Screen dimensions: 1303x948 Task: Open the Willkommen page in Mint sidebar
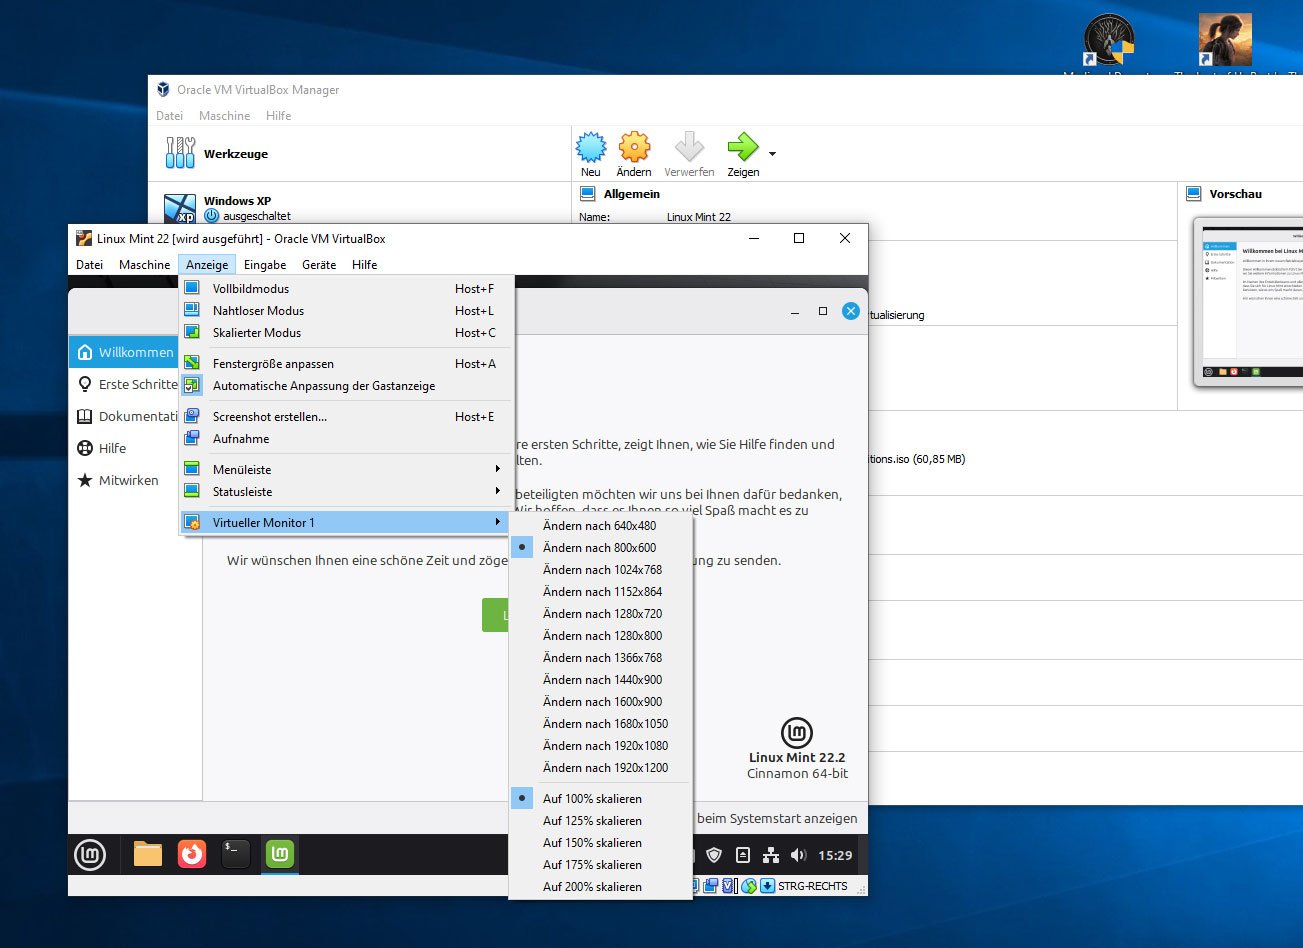point(124,352)
